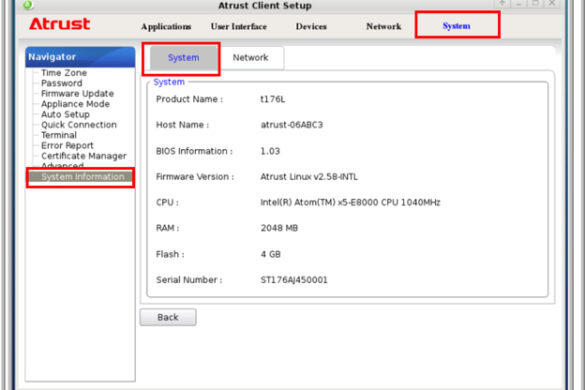Open Quick Connection in Navigator
The height and width of the screenshot is (390, 585).
tap(79, 125)
